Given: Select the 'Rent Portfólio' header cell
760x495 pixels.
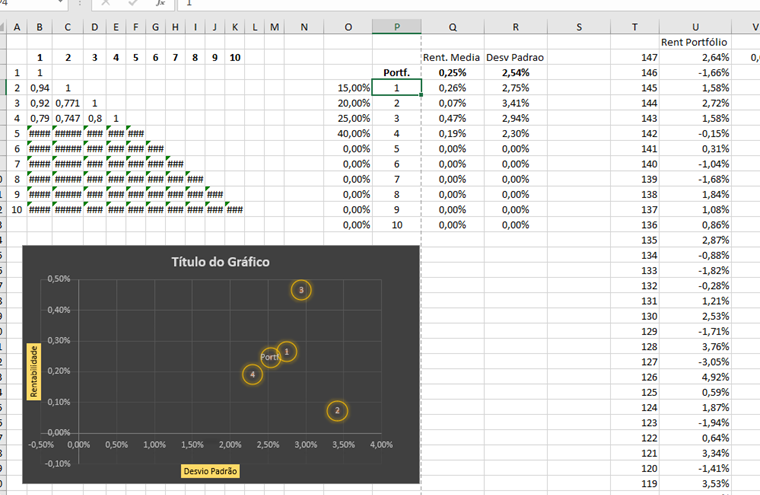Looking at the screenshot, I should pyautogui.click(x=694, y=42).
